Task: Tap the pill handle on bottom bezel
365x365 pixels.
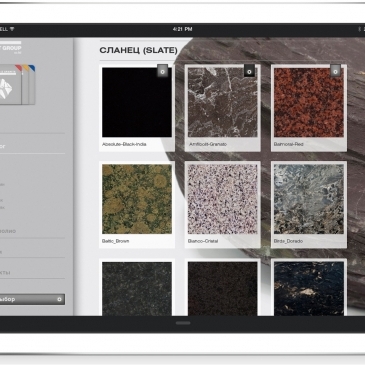Action: point(183,323)
